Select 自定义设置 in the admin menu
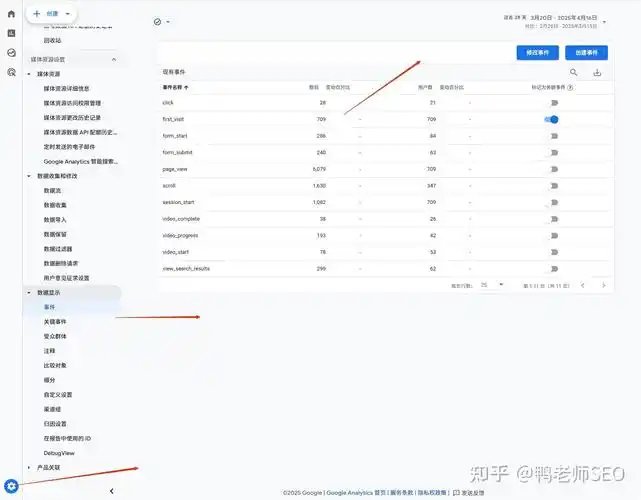Image resolution: width=641 pixels, height=500 pixels. (x=58, y=395)
